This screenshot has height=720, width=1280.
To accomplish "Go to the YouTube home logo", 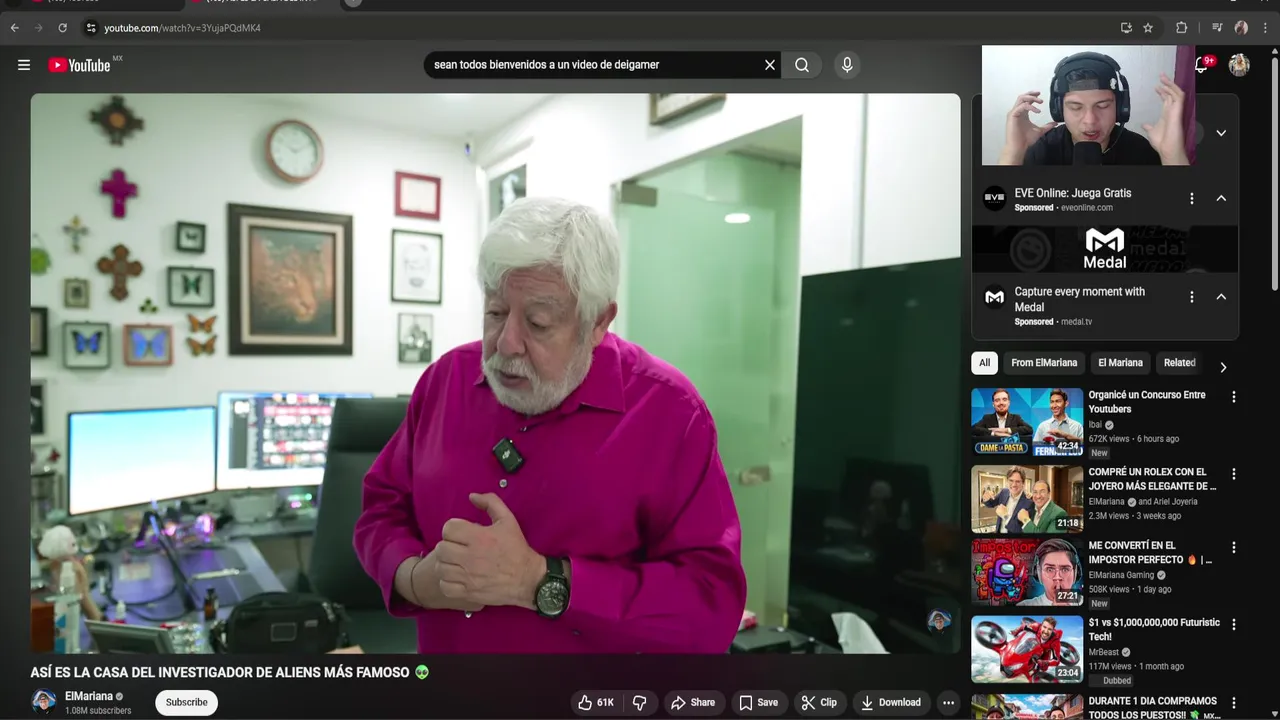I will pyautogui.click(x=79, y=65).
